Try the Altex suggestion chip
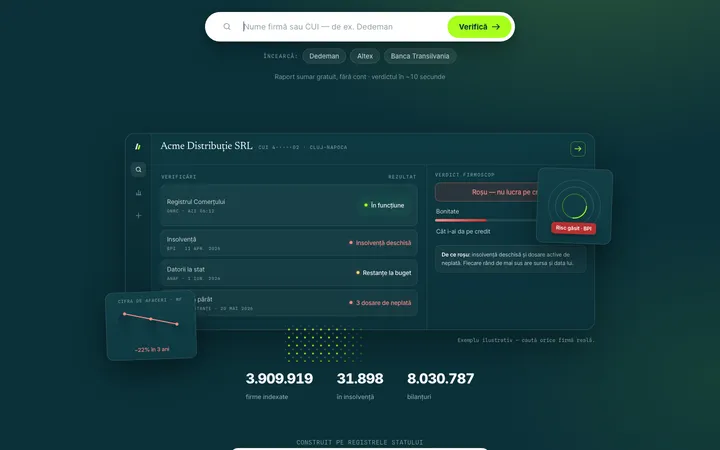 (x=365, y=56)
